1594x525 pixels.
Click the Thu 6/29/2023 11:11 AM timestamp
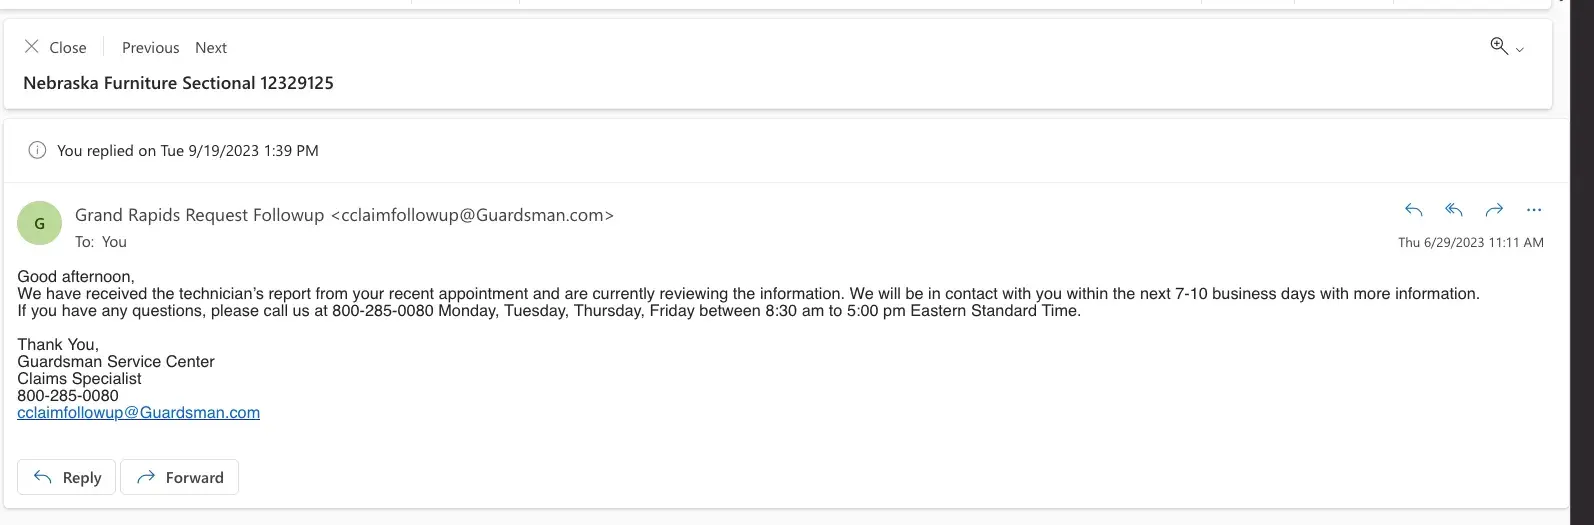coord(1470,242)
